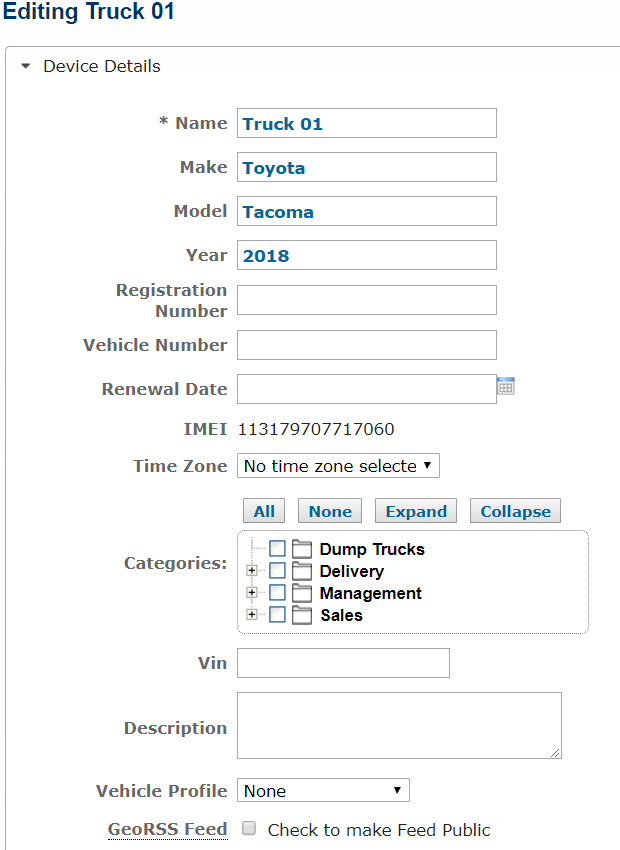This screenshot has width=620, height=850.
Task: Click the Management folder icon
Action: [302, 593]
